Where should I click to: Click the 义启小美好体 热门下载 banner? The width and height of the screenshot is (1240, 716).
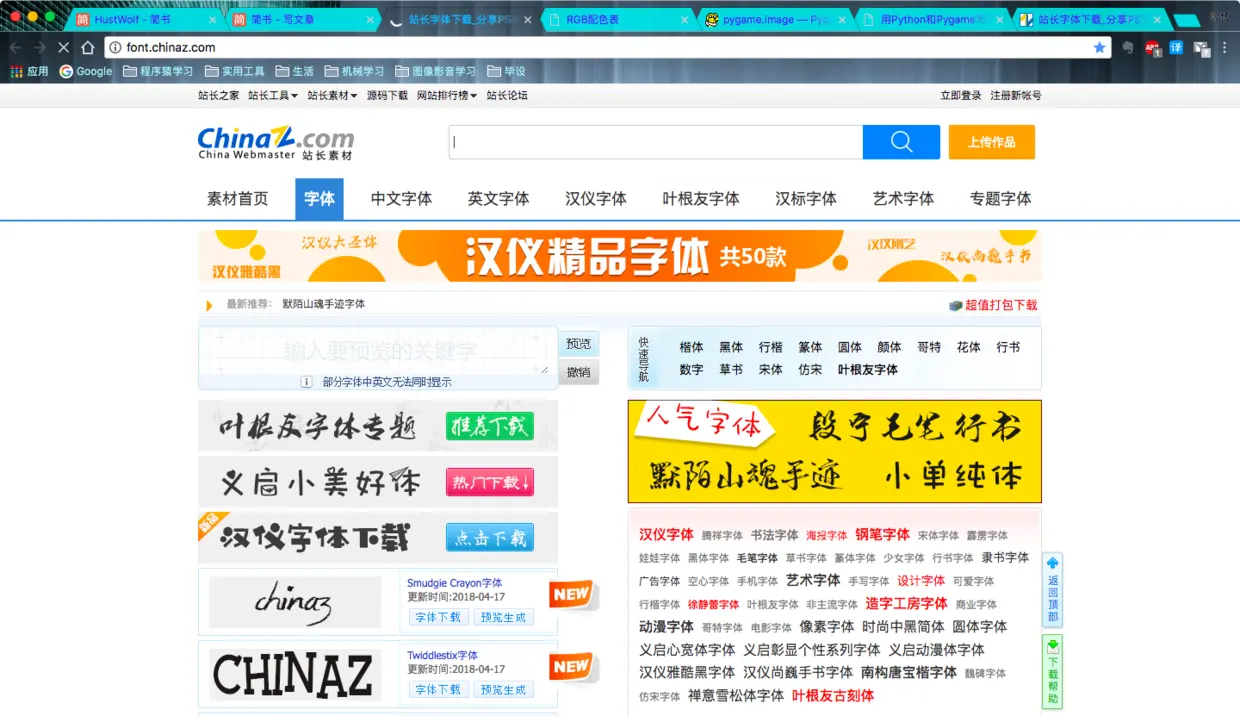click(x=378, y=482)
